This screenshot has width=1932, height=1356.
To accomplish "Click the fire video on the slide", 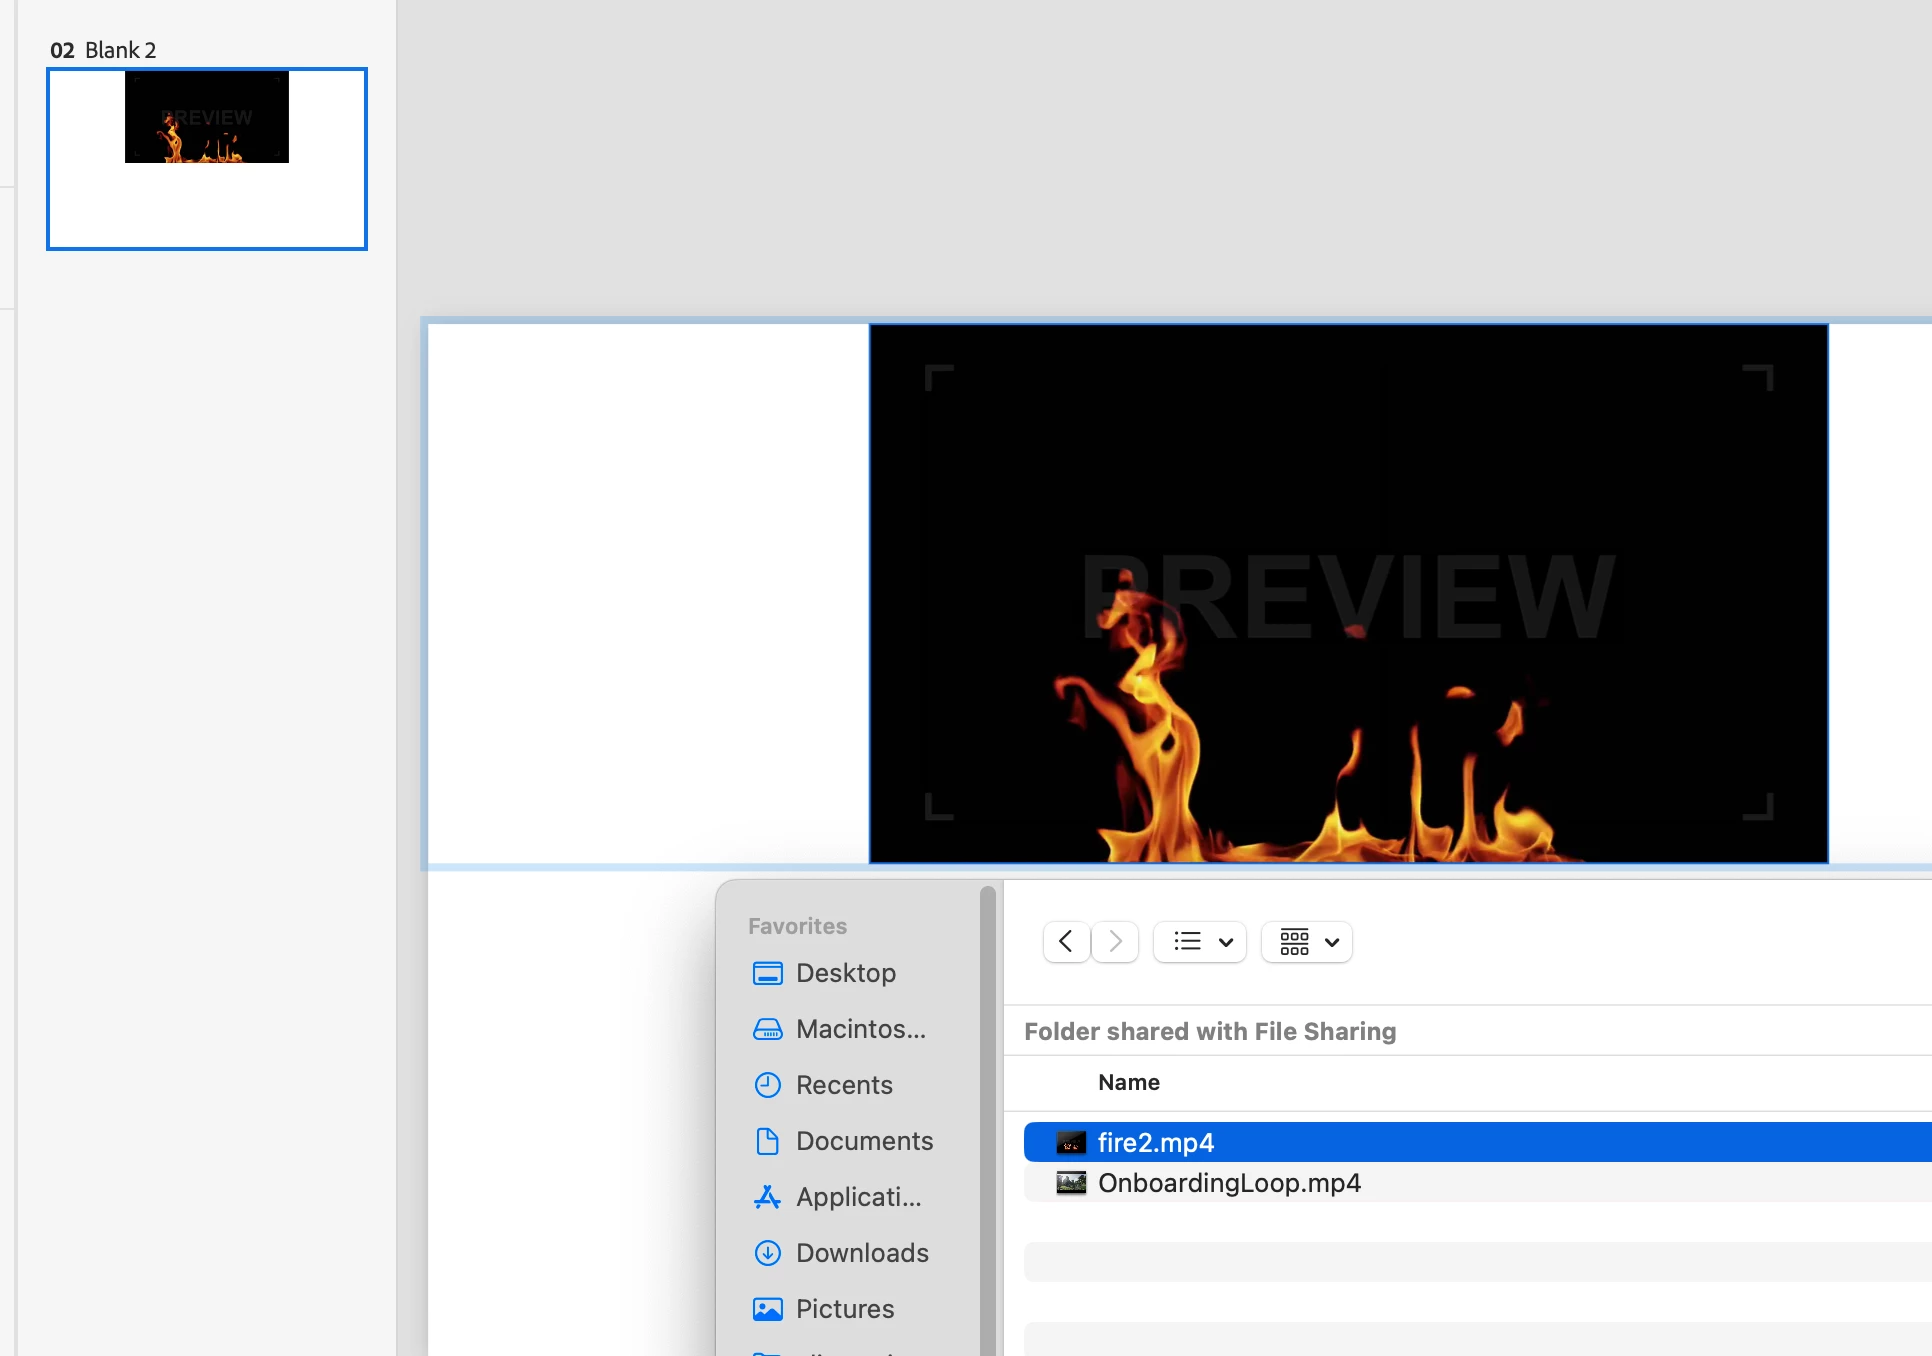I will [x=1348, y=594].
